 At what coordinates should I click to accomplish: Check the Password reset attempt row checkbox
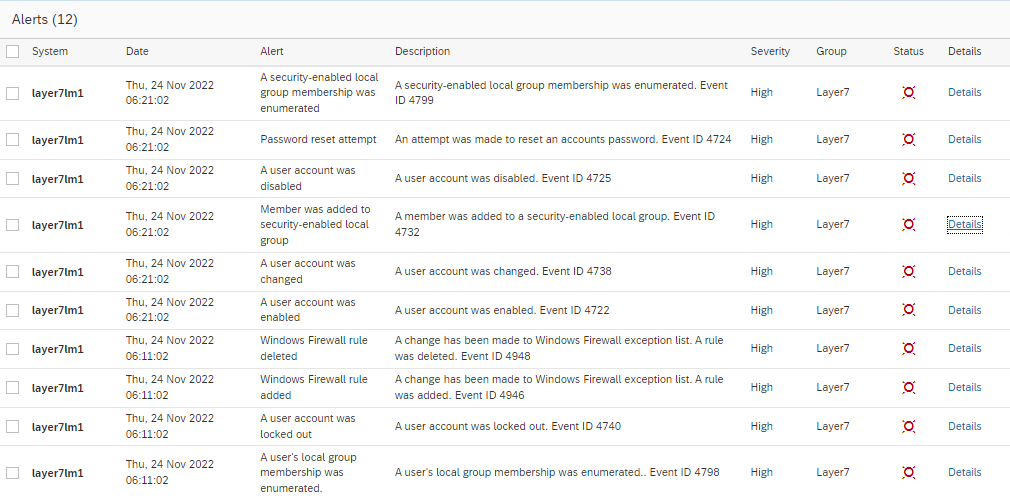tap(12, 140)
